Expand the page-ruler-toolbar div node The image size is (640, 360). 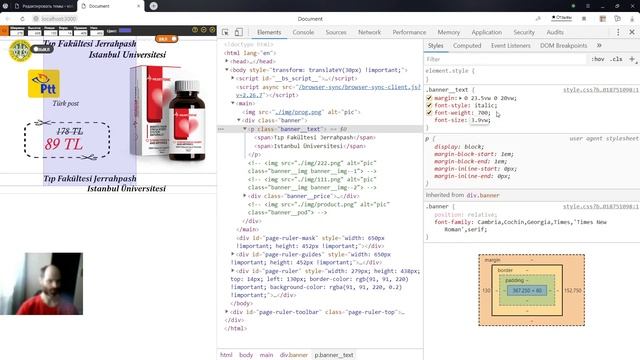tap(227, 312)
